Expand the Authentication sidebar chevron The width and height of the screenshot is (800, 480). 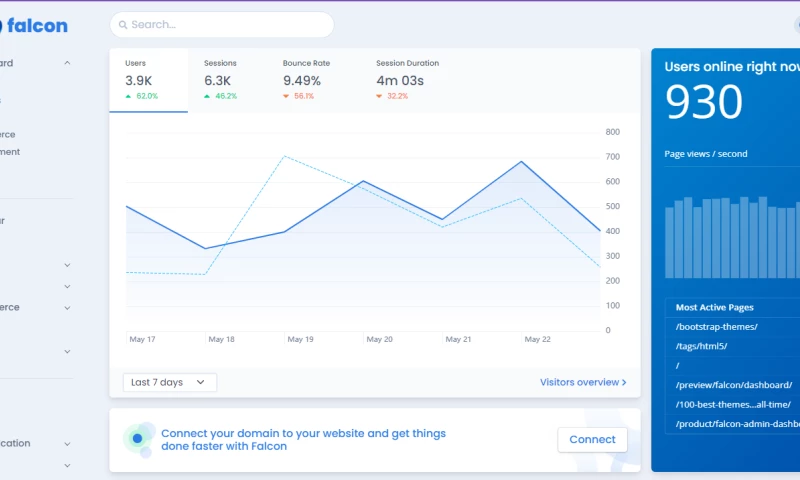[x=67, y=444]
